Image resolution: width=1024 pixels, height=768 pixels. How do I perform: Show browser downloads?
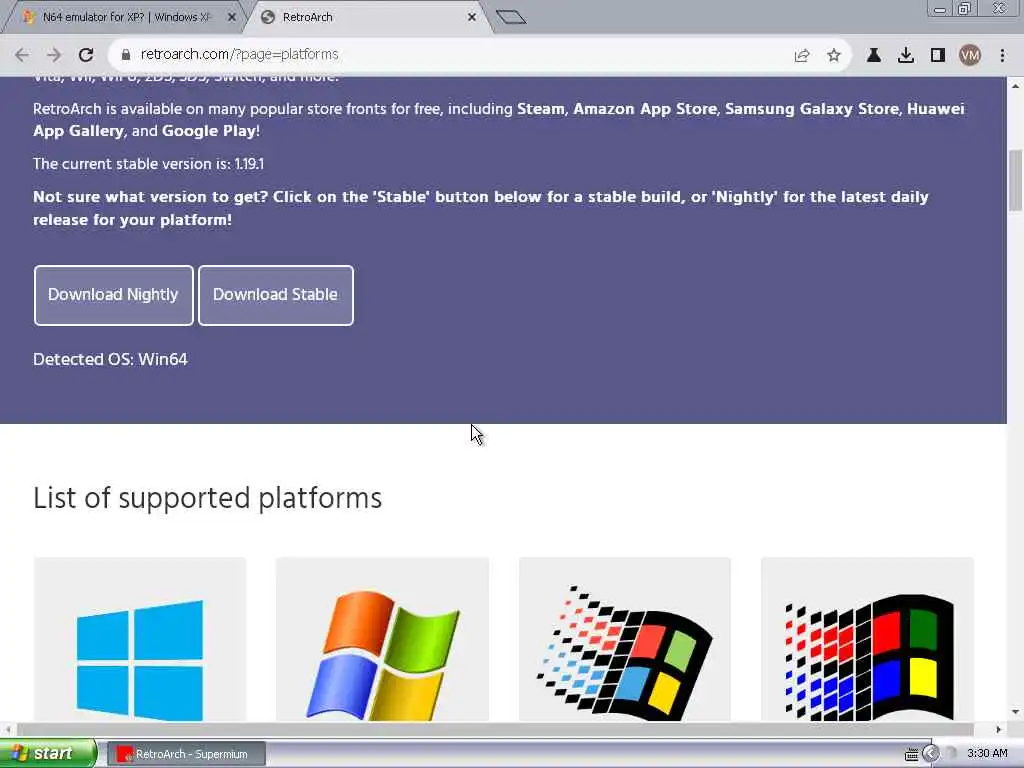906,56
